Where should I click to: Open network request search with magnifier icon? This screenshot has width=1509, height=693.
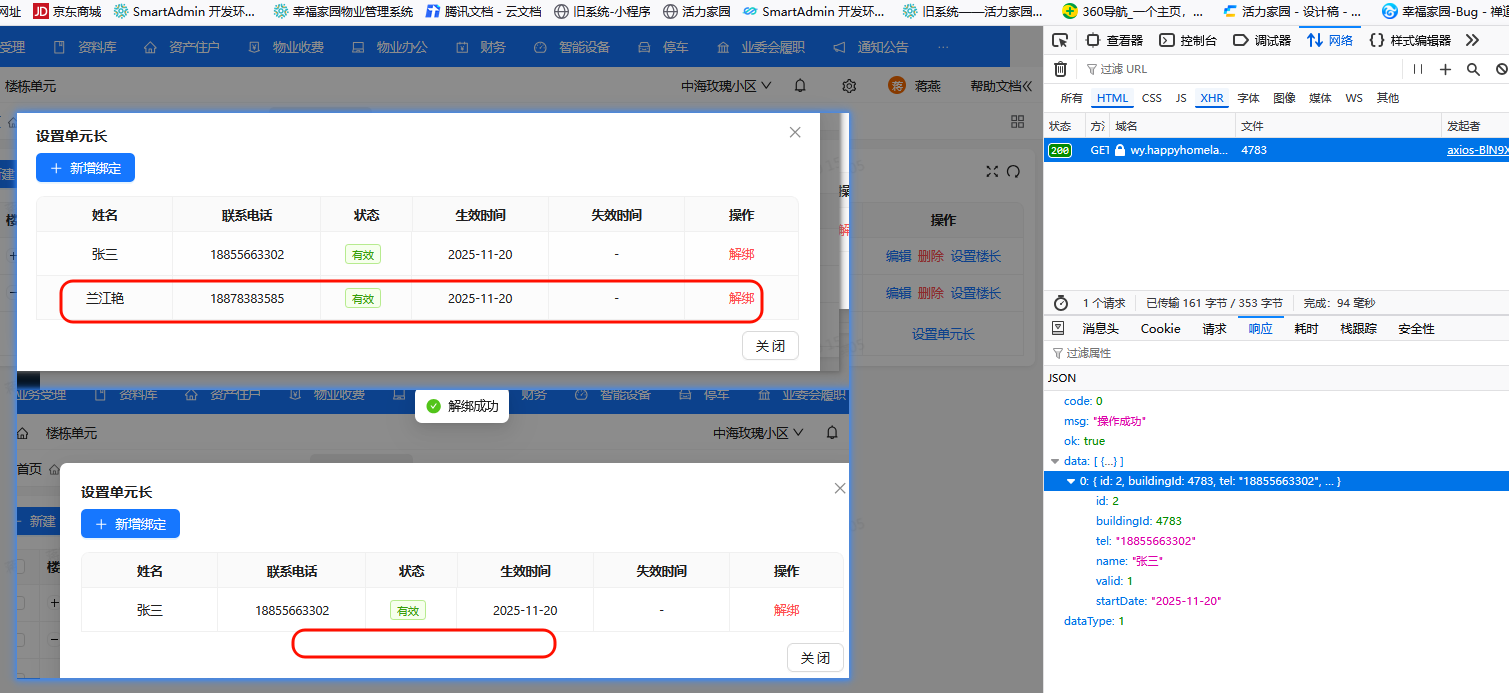1473,69
